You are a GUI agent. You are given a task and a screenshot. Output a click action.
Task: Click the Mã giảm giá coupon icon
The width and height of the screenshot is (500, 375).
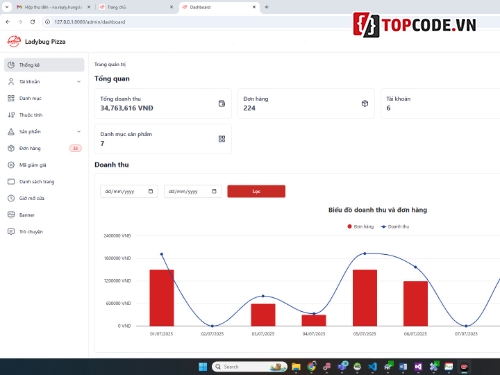(x=11, y=165)
